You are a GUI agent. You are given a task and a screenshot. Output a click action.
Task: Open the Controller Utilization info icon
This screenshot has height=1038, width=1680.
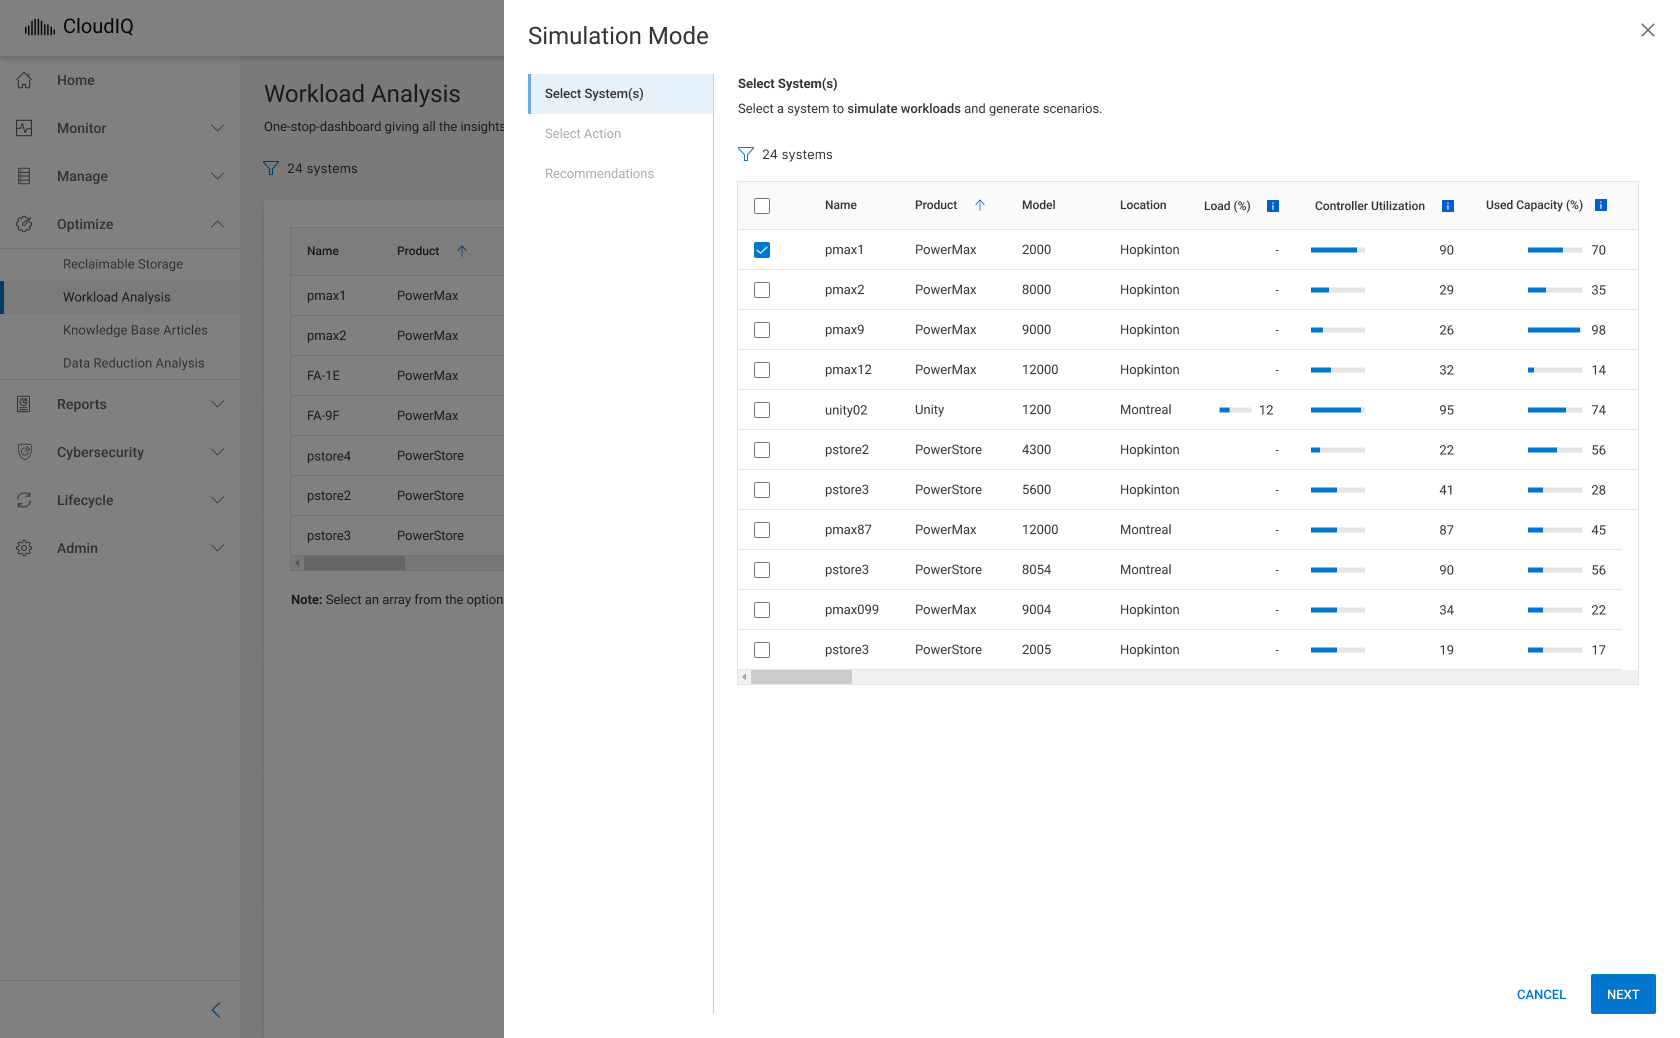(1448, 206)
